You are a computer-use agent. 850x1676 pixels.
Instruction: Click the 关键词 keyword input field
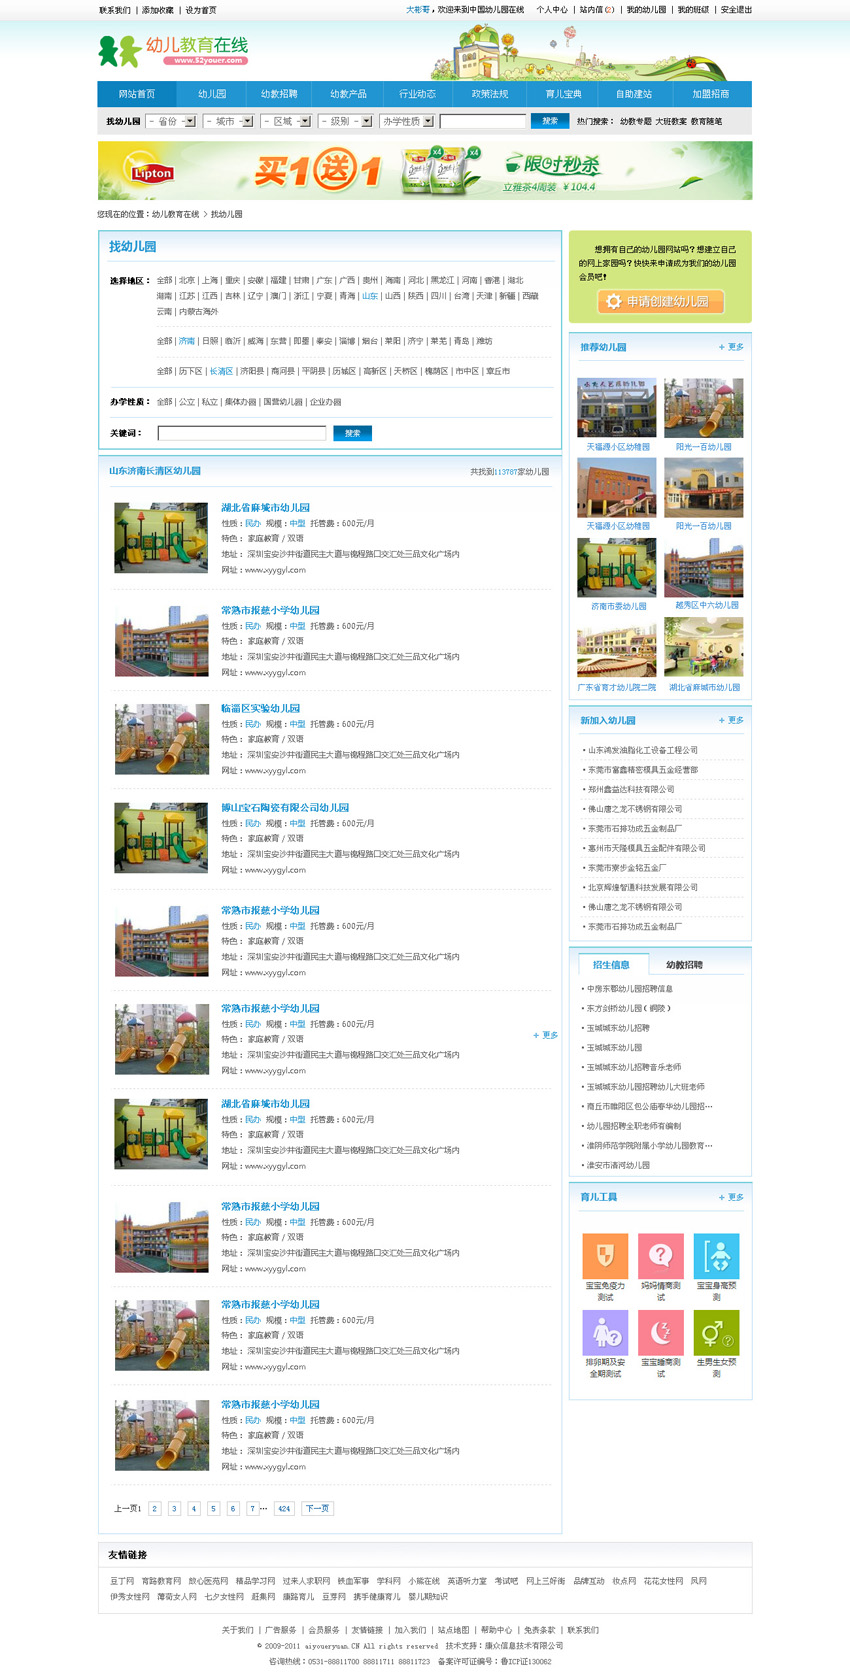[242, 433]
